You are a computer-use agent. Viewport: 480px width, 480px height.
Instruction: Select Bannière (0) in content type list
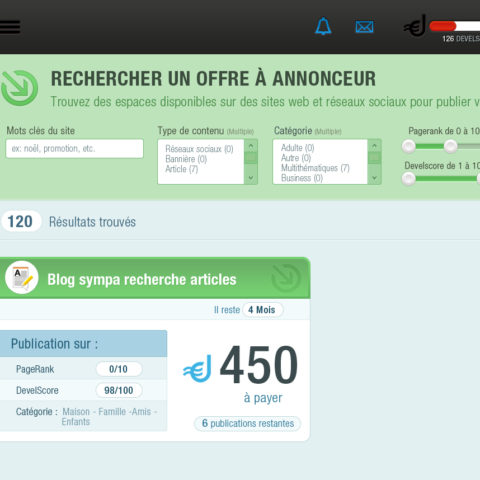[x=186, y=159]
